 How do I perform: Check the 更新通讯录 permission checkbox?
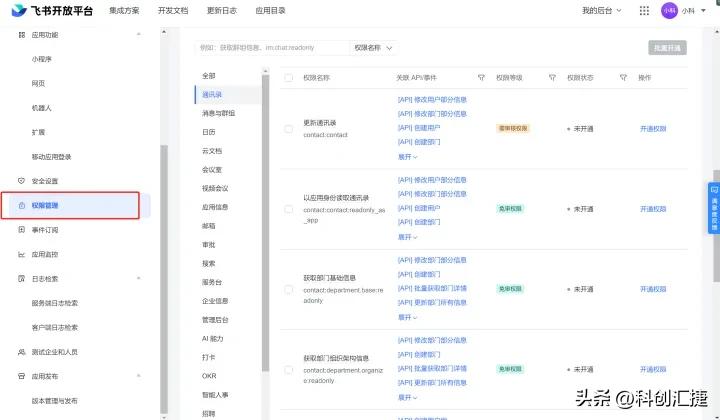click(289, 128)
